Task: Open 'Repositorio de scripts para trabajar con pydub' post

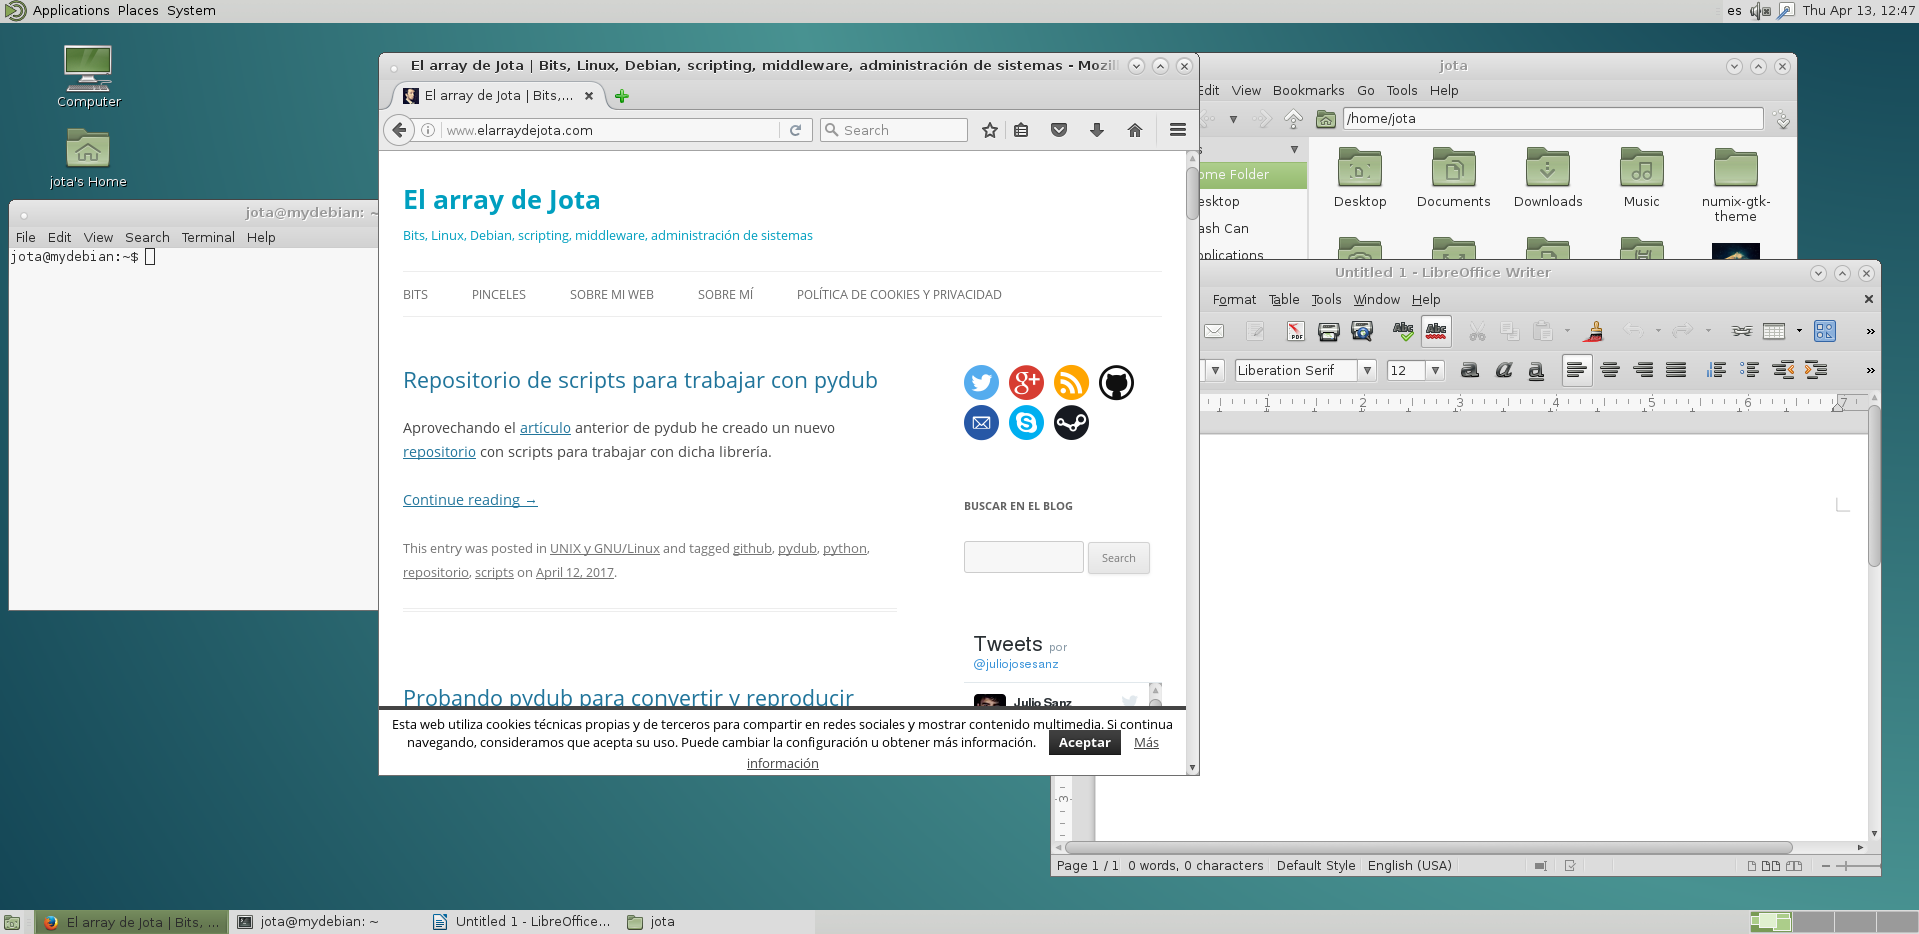Action: tap(640, 381)
